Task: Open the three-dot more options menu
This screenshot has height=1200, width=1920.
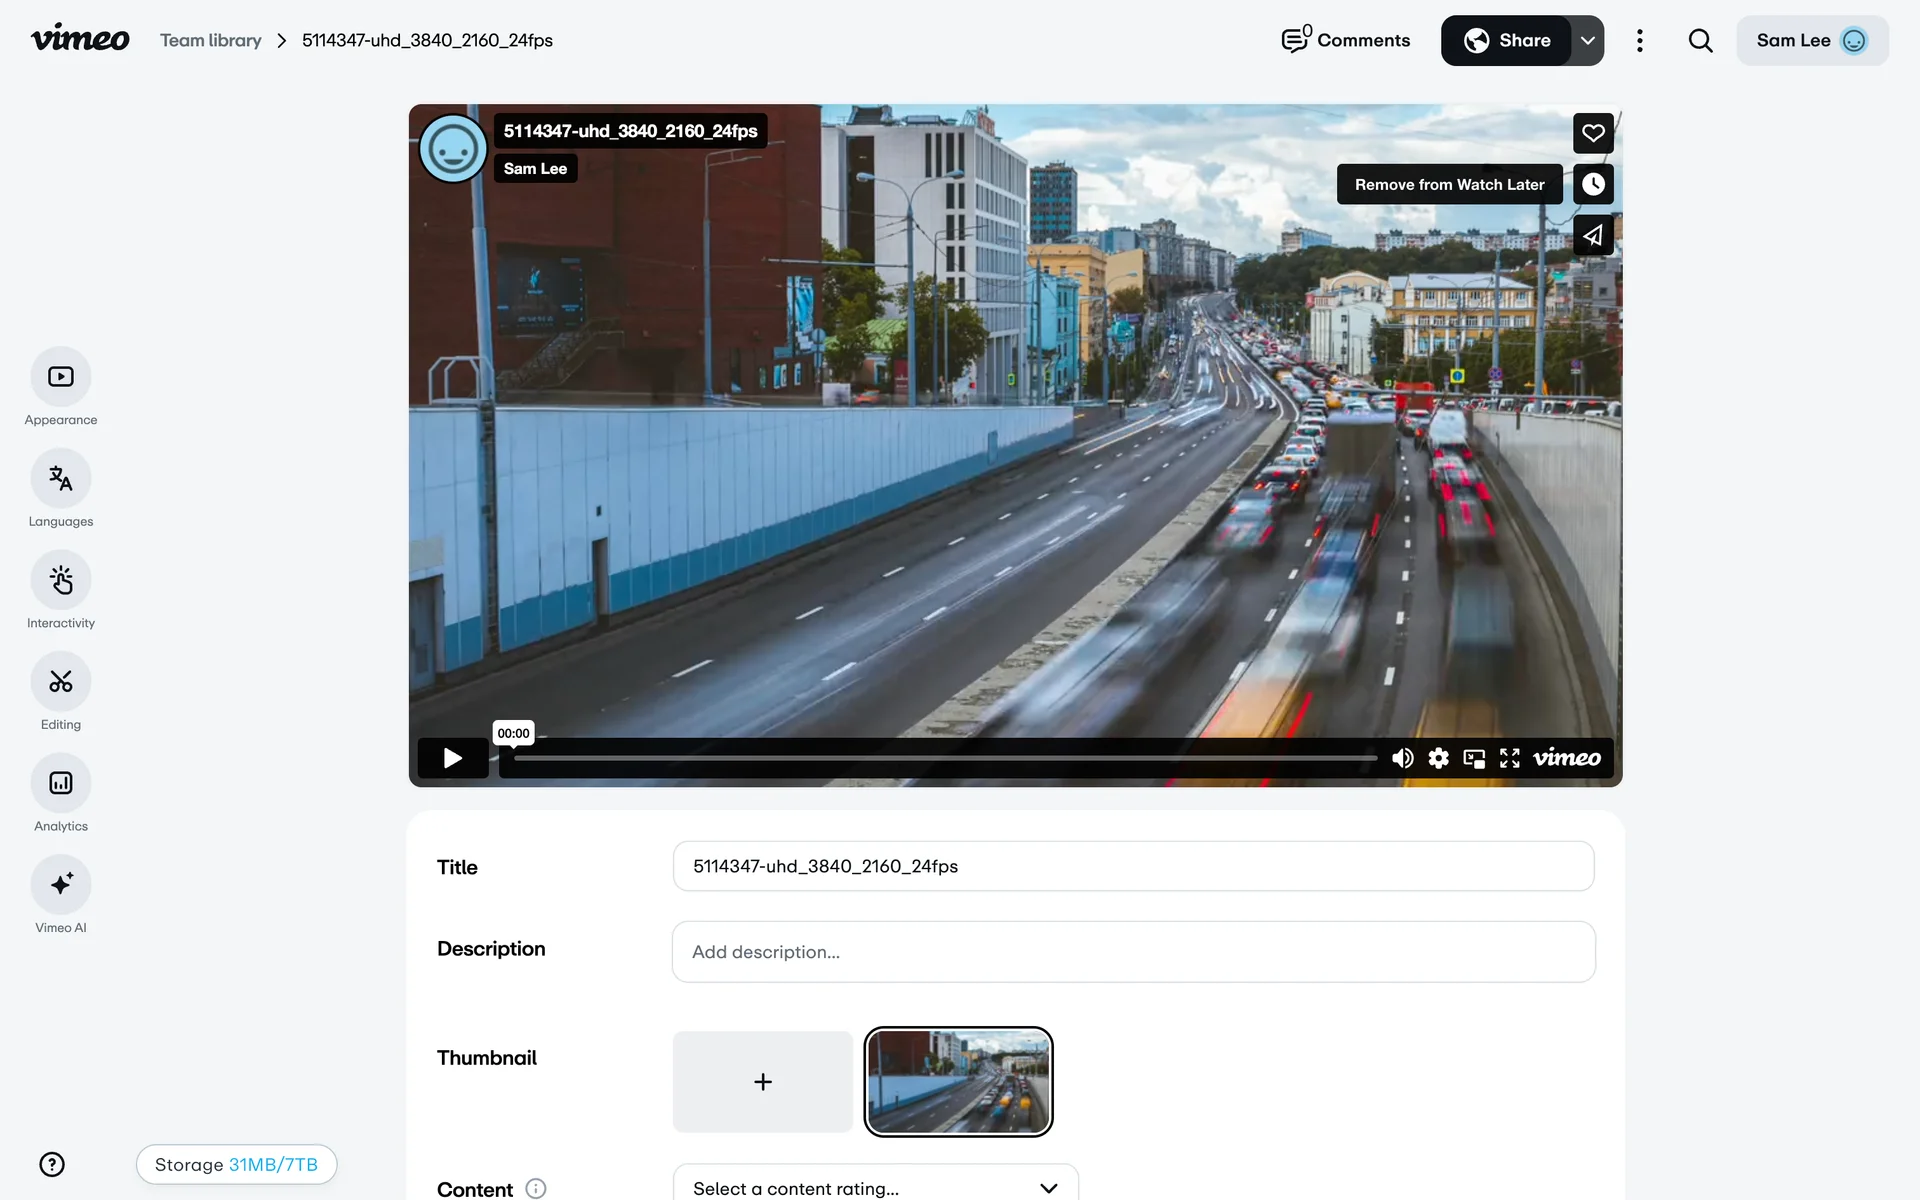Action: click(x=1639, y=41)
